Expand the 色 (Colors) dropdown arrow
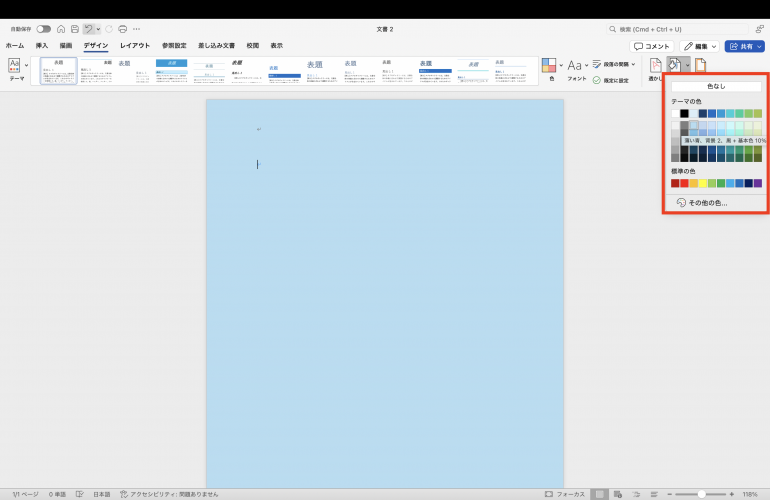The height and width of the screenshot is (500, 770). [x=561, y=65]
